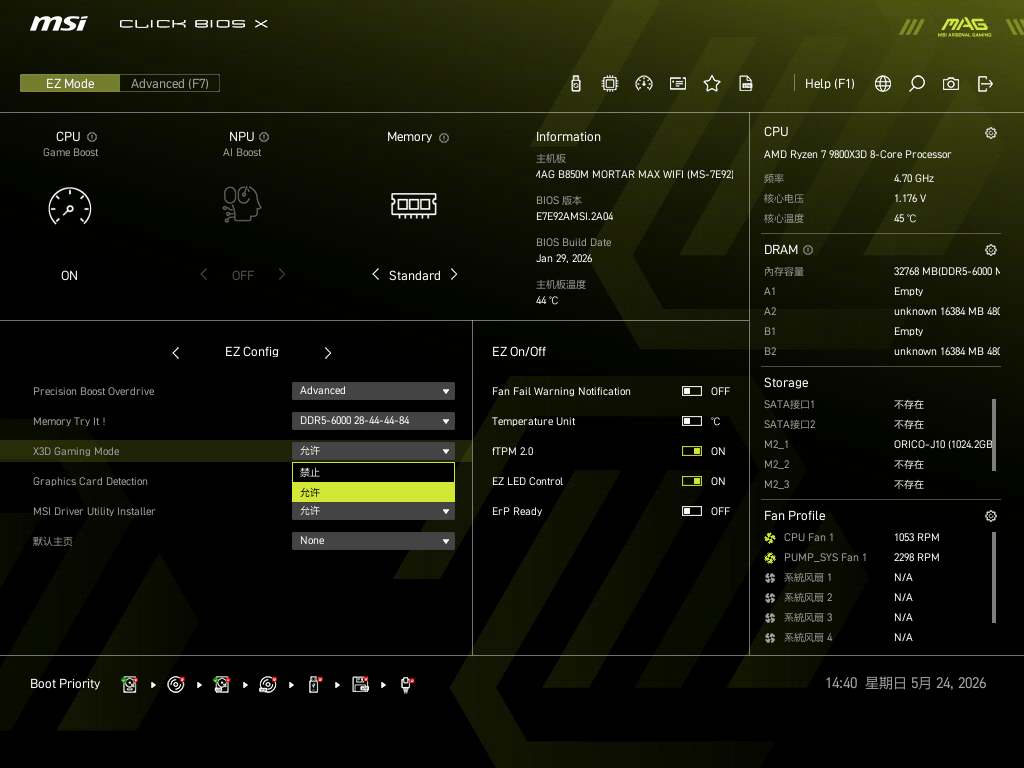Open the Precision Boost Overdrive dropdown
This screenshot has height=768, width=1024.
(373, 391)
